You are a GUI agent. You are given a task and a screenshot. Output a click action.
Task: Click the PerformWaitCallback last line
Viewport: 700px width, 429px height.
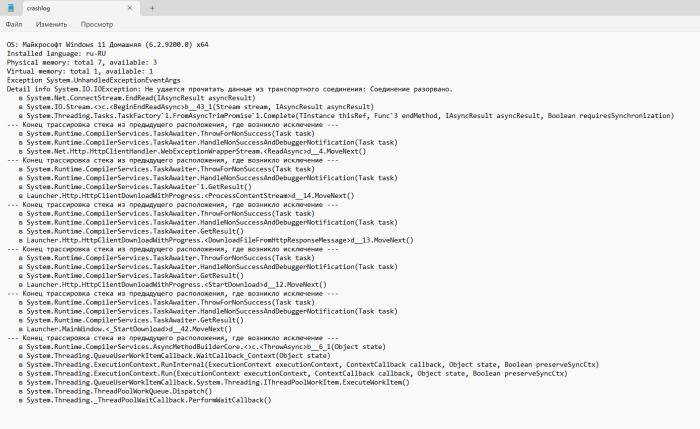150,400
